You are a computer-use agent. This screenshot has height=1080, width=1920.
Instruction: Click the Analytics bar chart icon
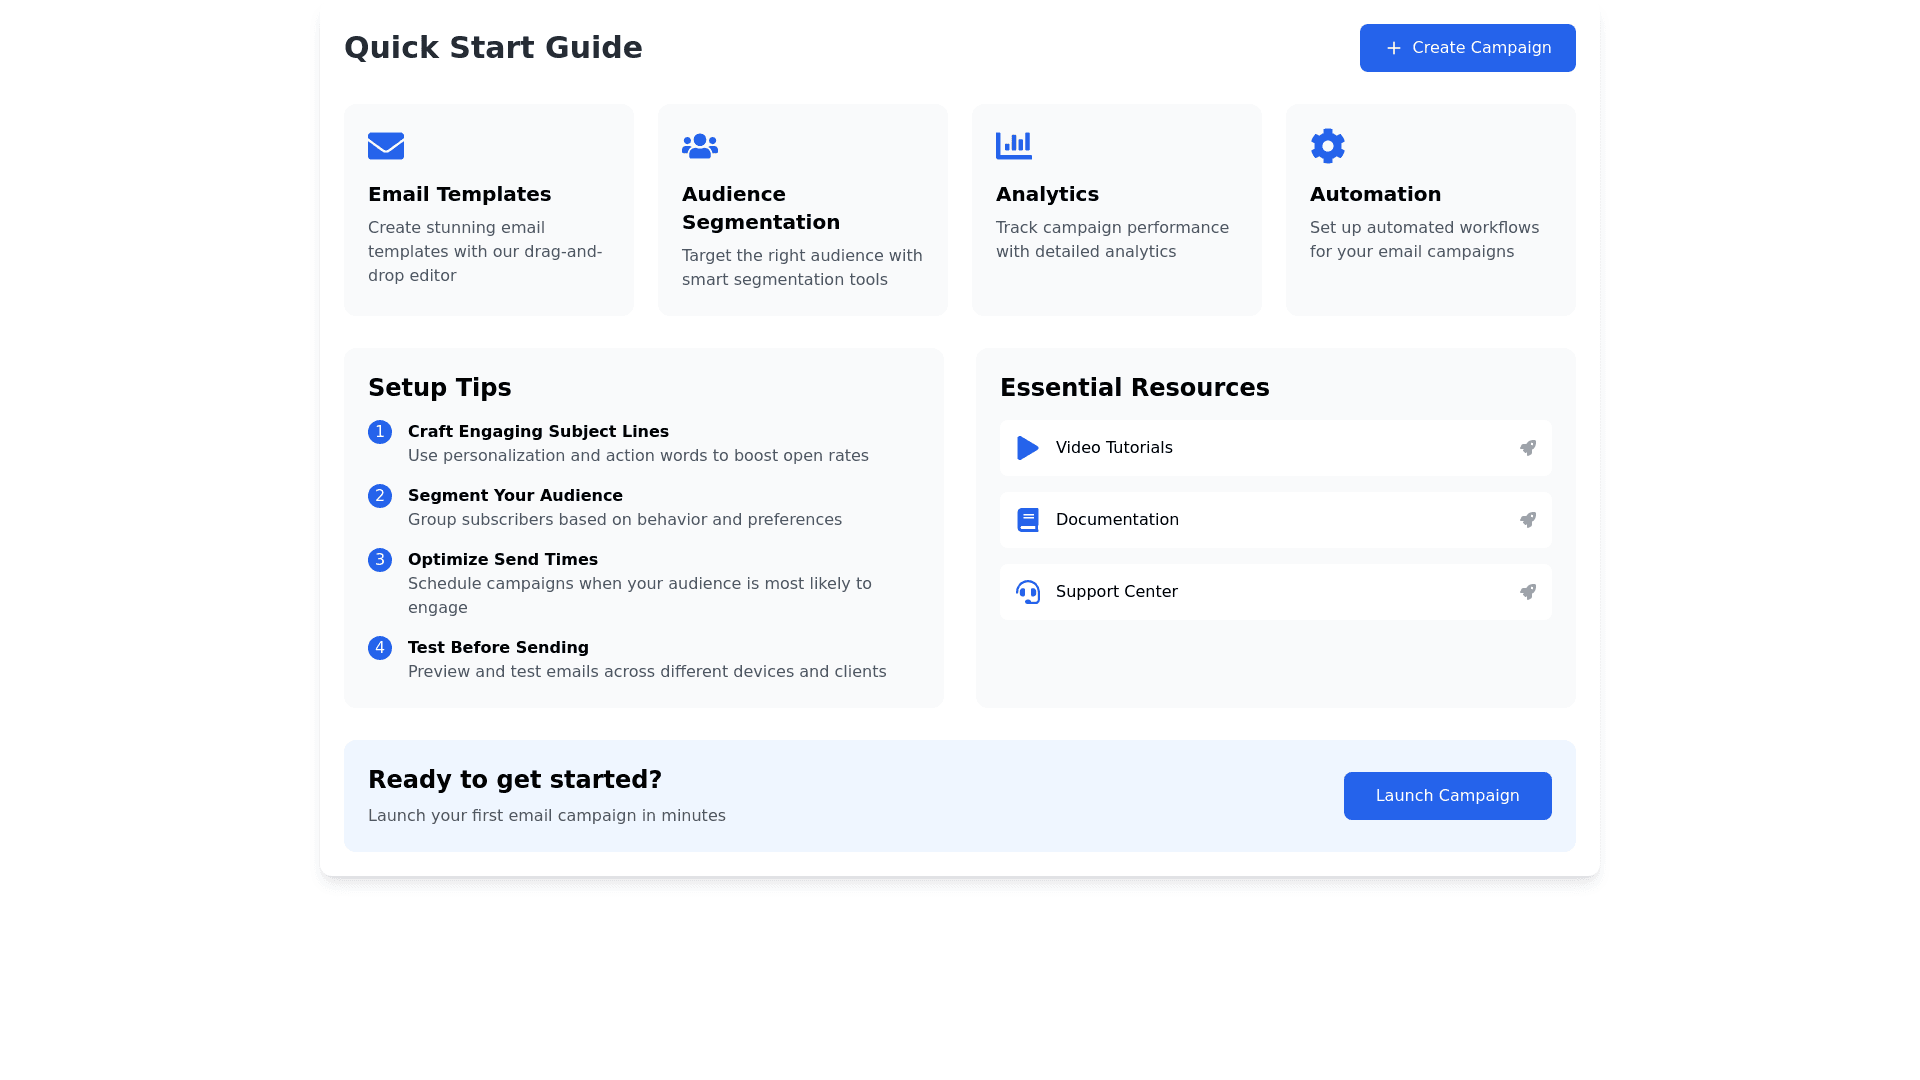click(1014, 146)
